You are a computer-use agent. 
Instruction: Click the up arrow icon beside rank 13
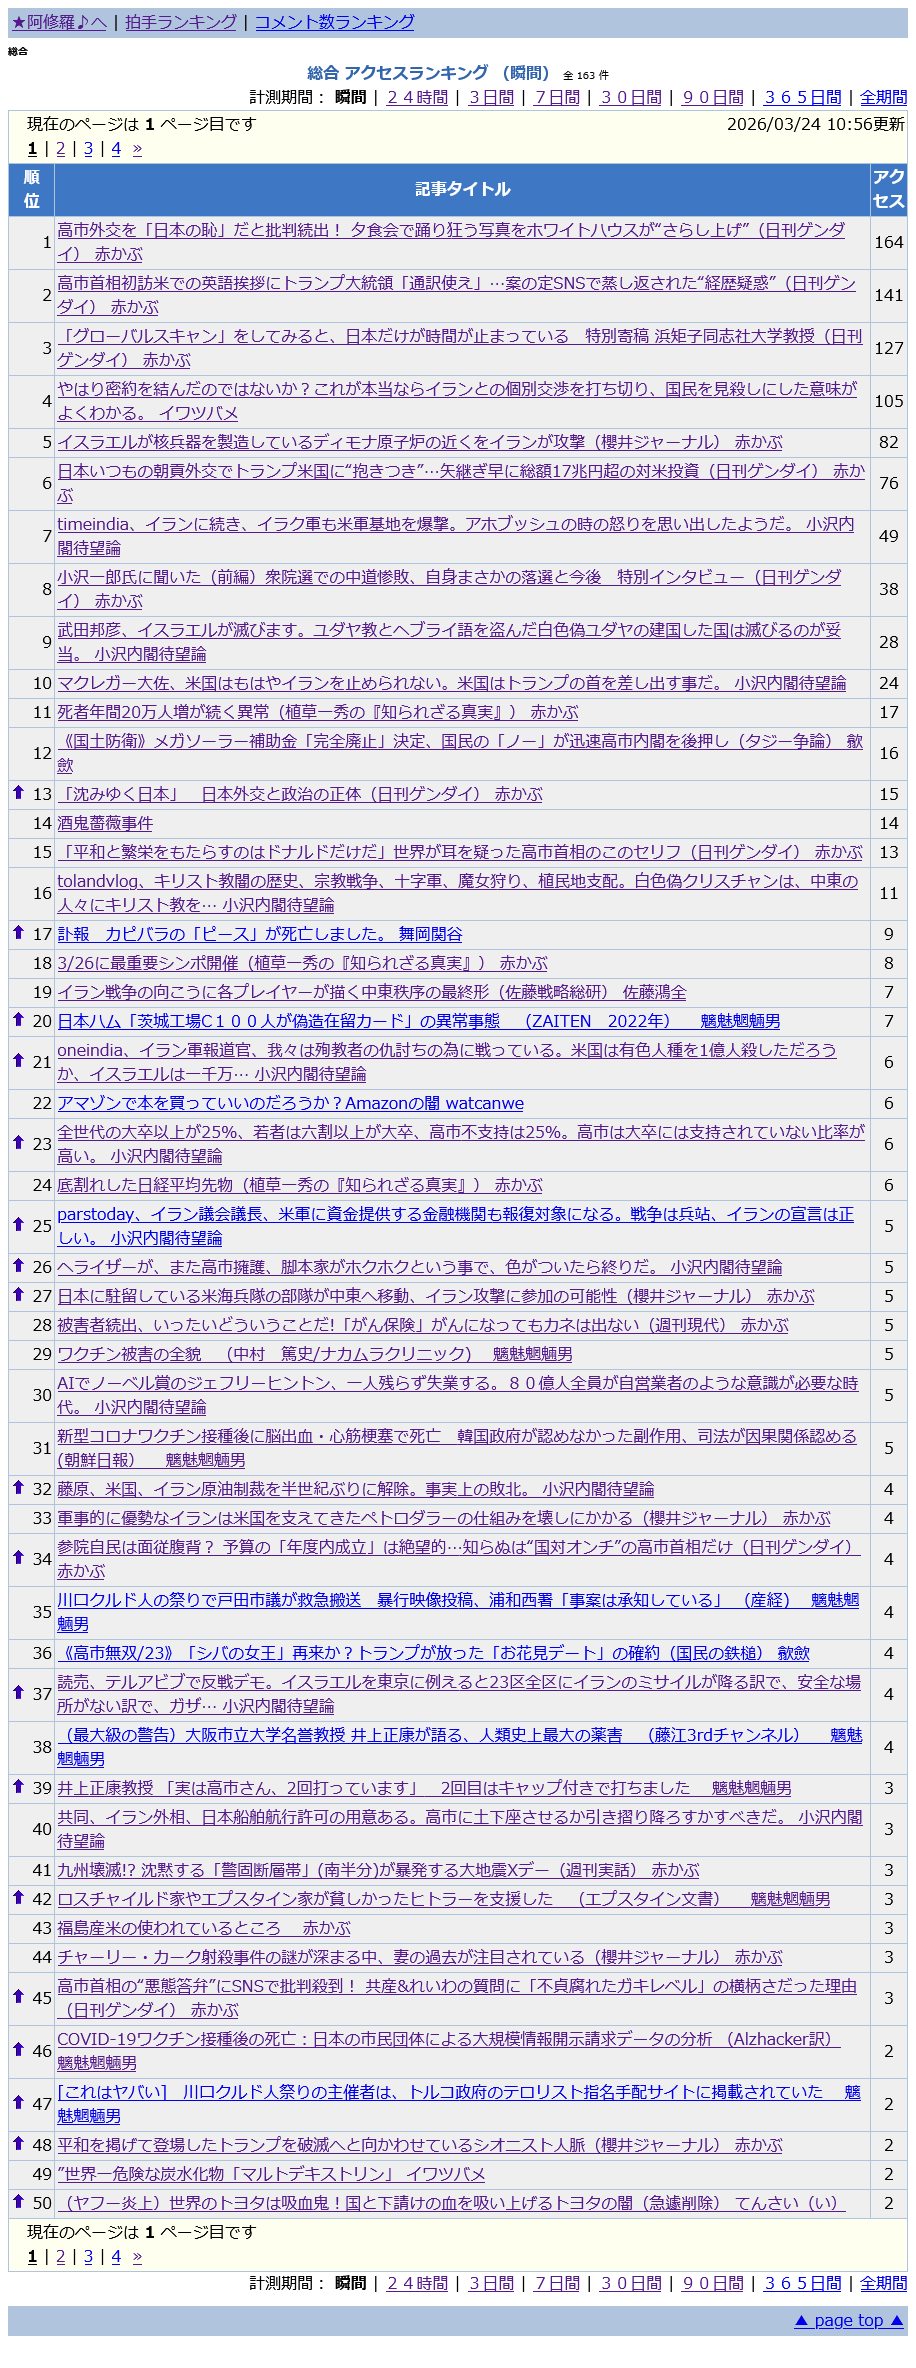coord(18,792)
